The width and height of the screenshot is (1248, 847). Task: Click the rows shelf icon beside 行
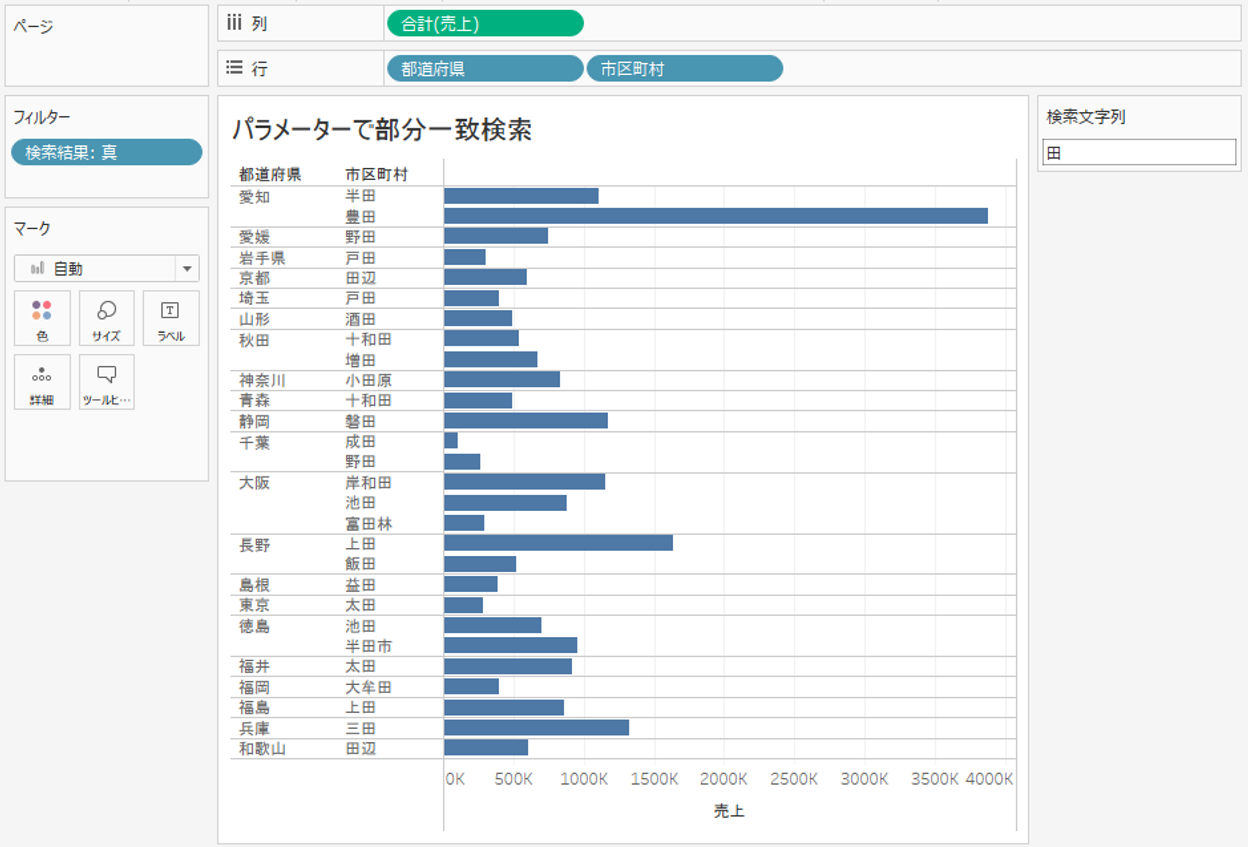235,68
